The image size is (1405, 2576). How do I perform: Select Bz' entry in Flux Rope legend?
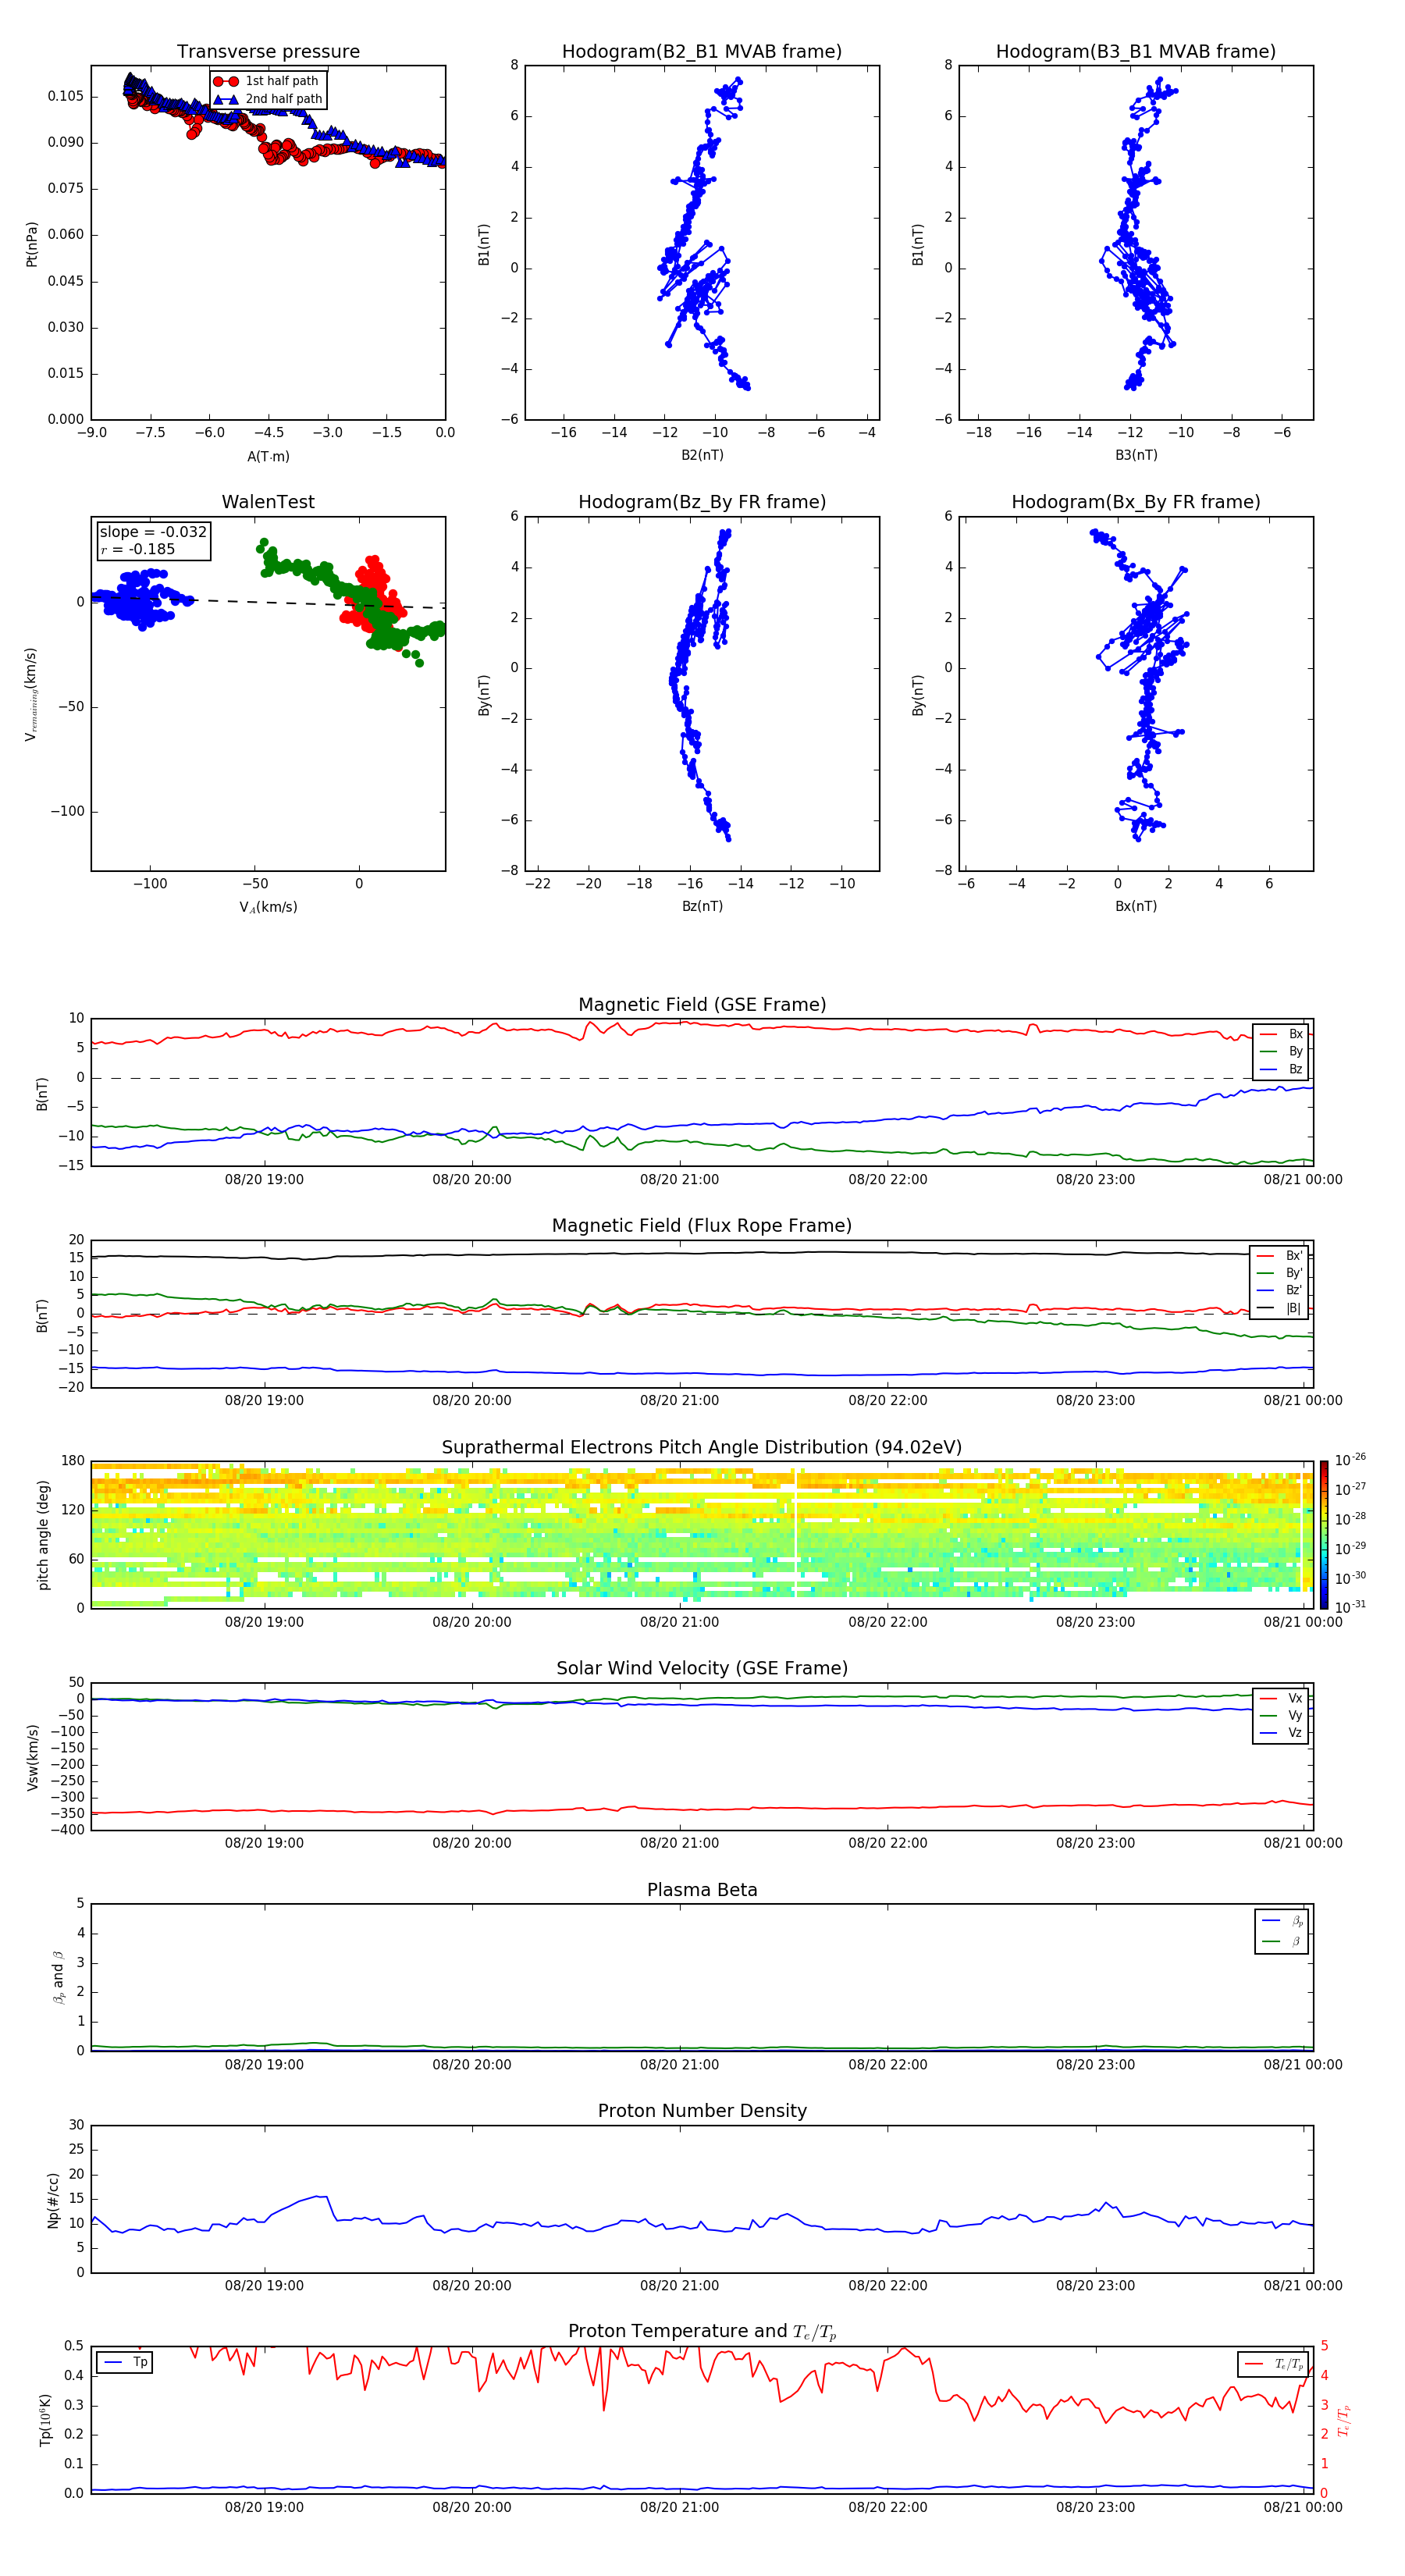1280,1290
